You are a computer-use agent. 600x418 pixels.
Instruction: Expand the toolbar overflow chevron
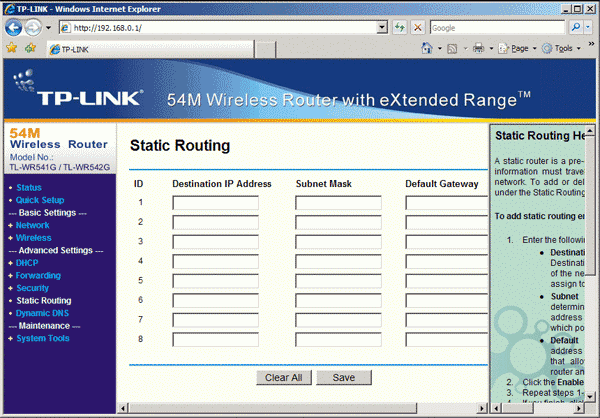591,45
